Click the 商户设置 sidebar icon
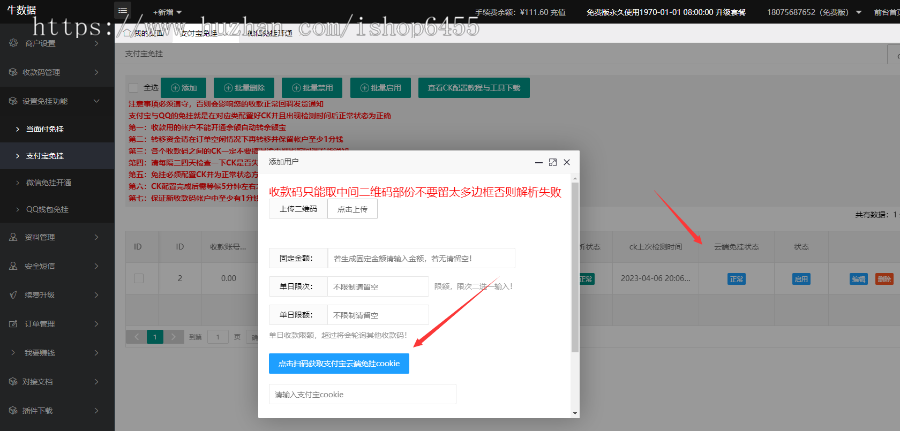Image resolution: width=900 pixels, height=431 pixels. [13, 44]
